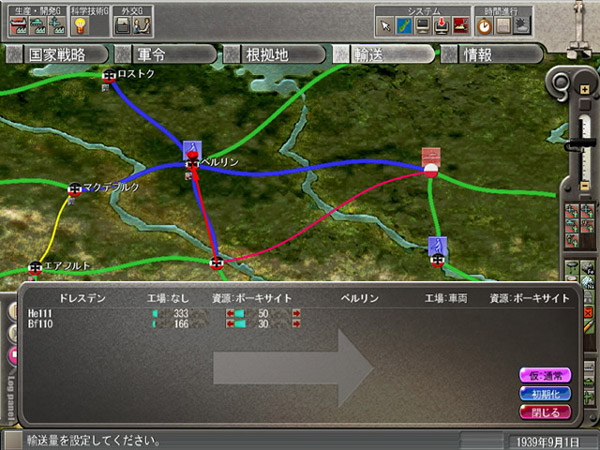
Task: Decrease He111 transport amount with left arrow
Action: pyautogui.click(x=230, y=313)
